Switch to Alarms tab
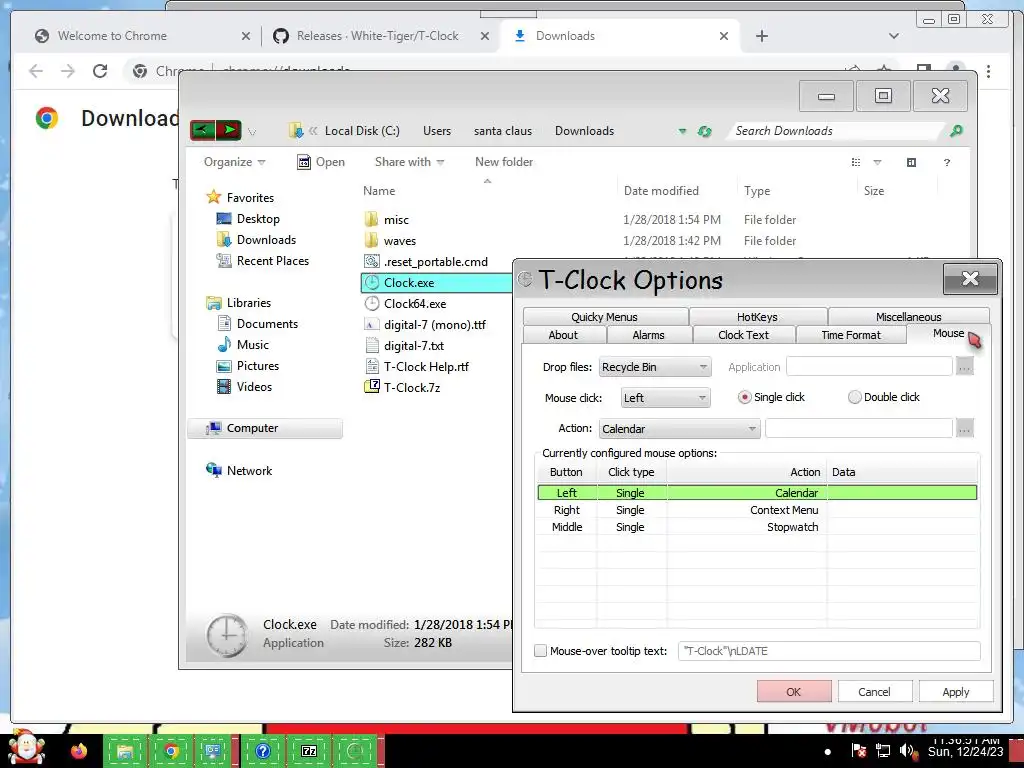 click(x=648, y=335)
